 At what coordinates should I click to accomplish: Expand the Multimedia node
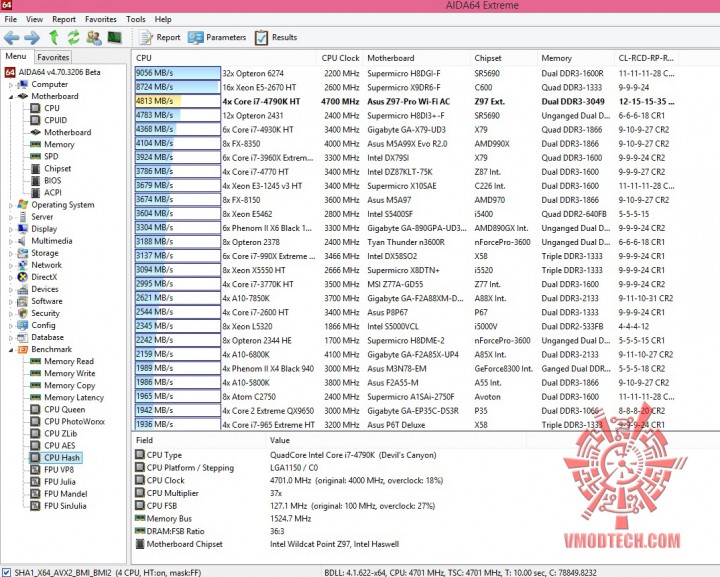click(11, 241)
